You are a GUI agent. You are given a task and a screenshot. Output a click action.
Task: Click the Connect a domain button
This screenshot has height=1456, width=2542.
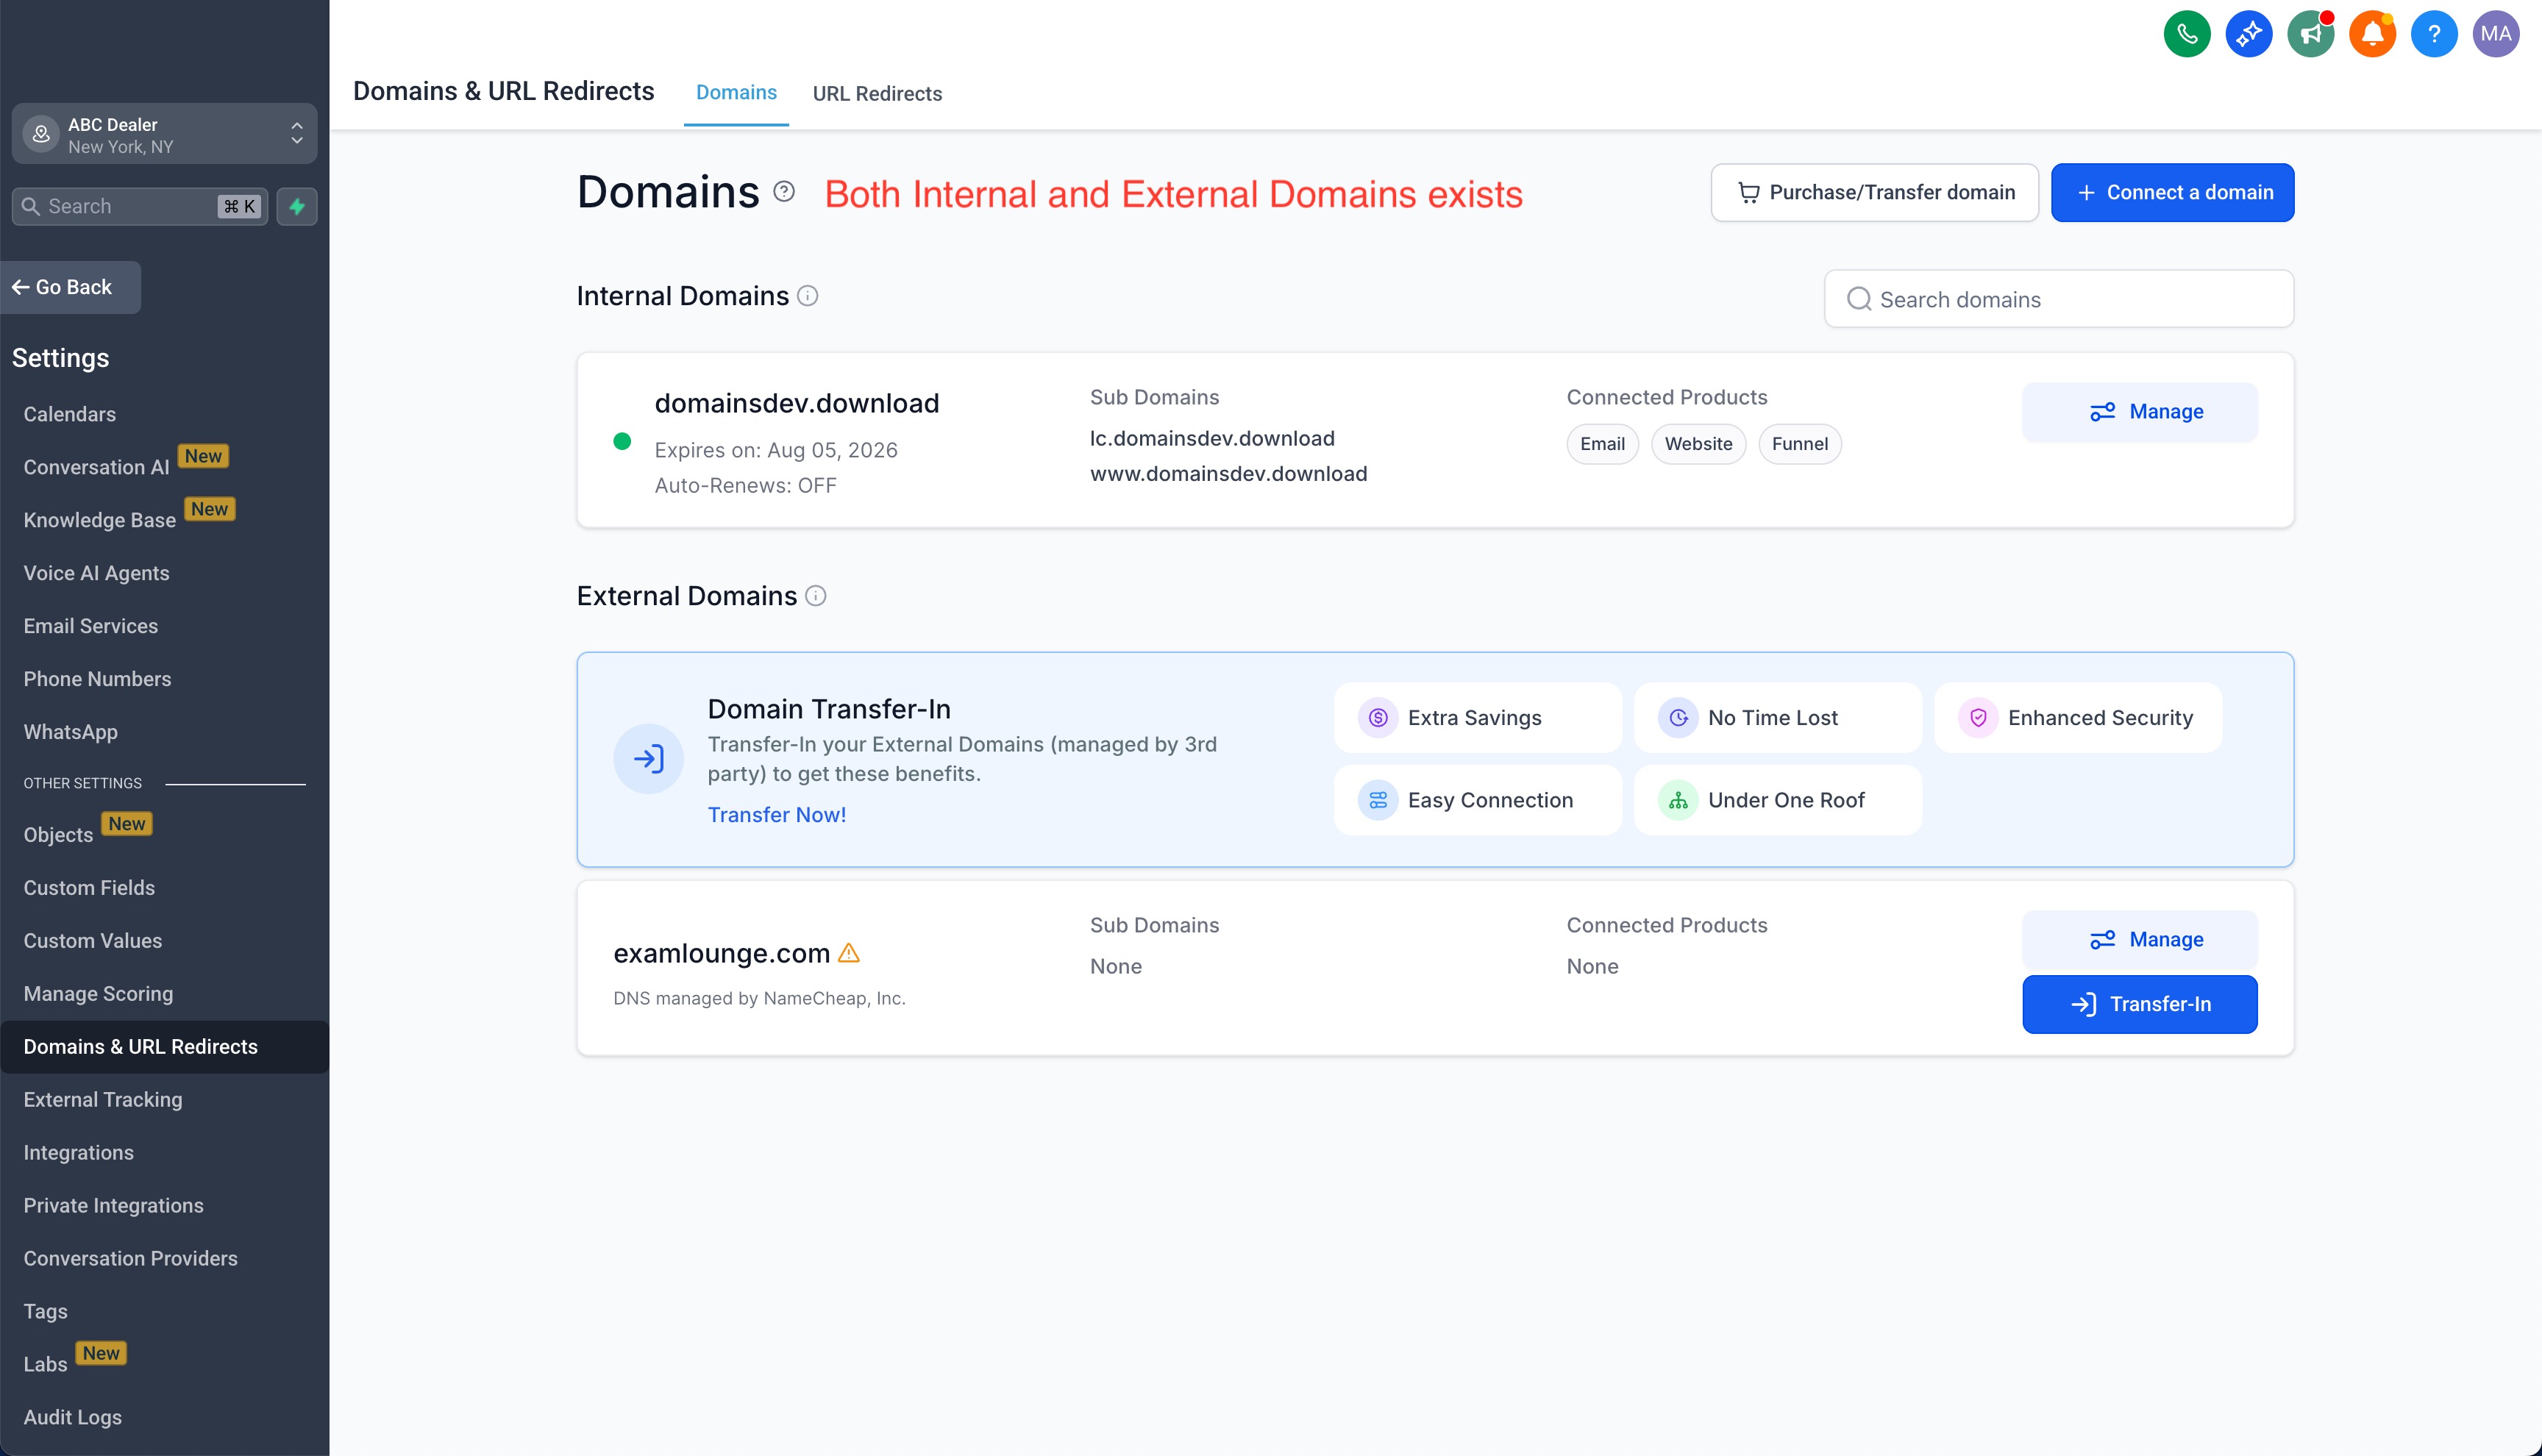2172,192
